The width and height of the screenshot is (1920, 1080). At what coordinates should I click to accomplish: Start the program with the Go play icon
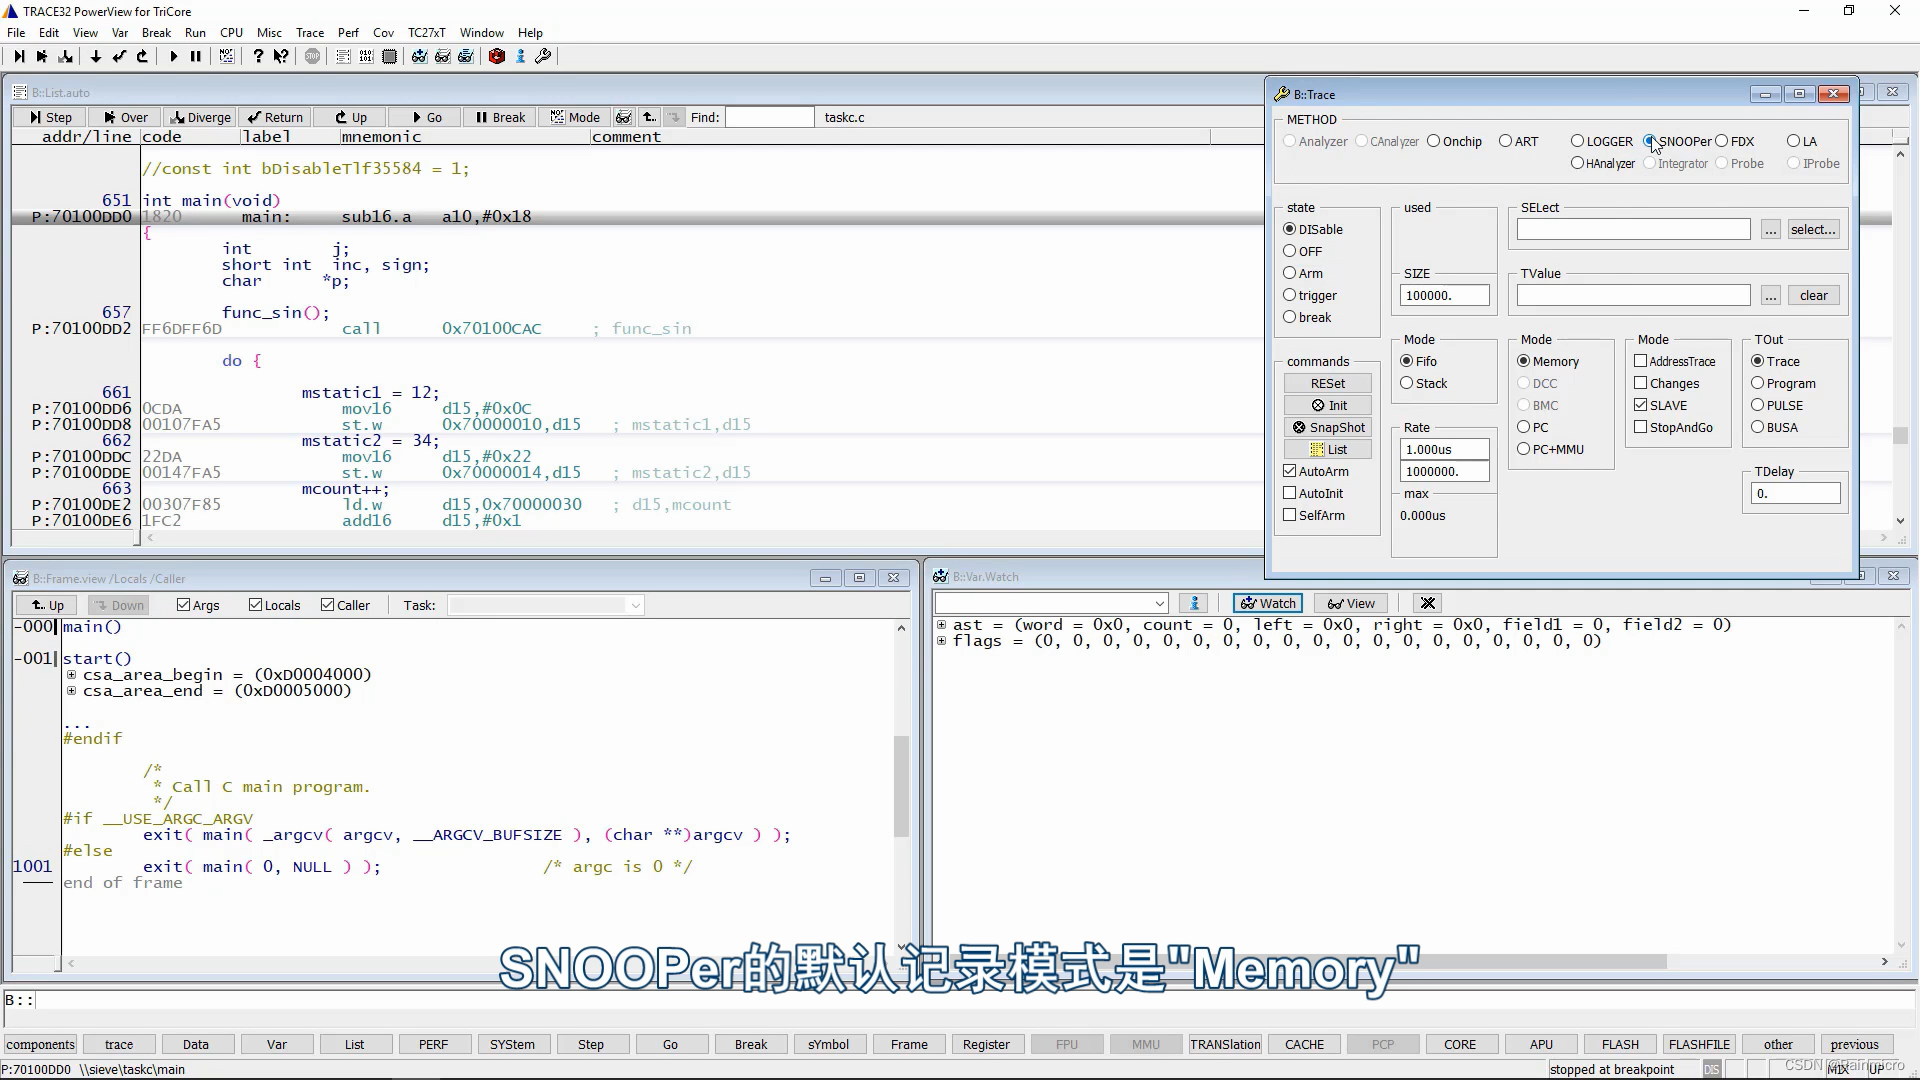(173, 57)
